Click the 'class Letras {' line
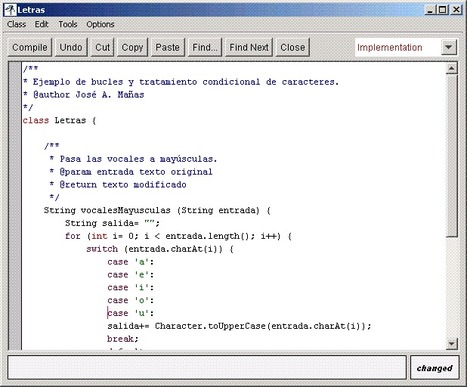 tap(59, 120)
